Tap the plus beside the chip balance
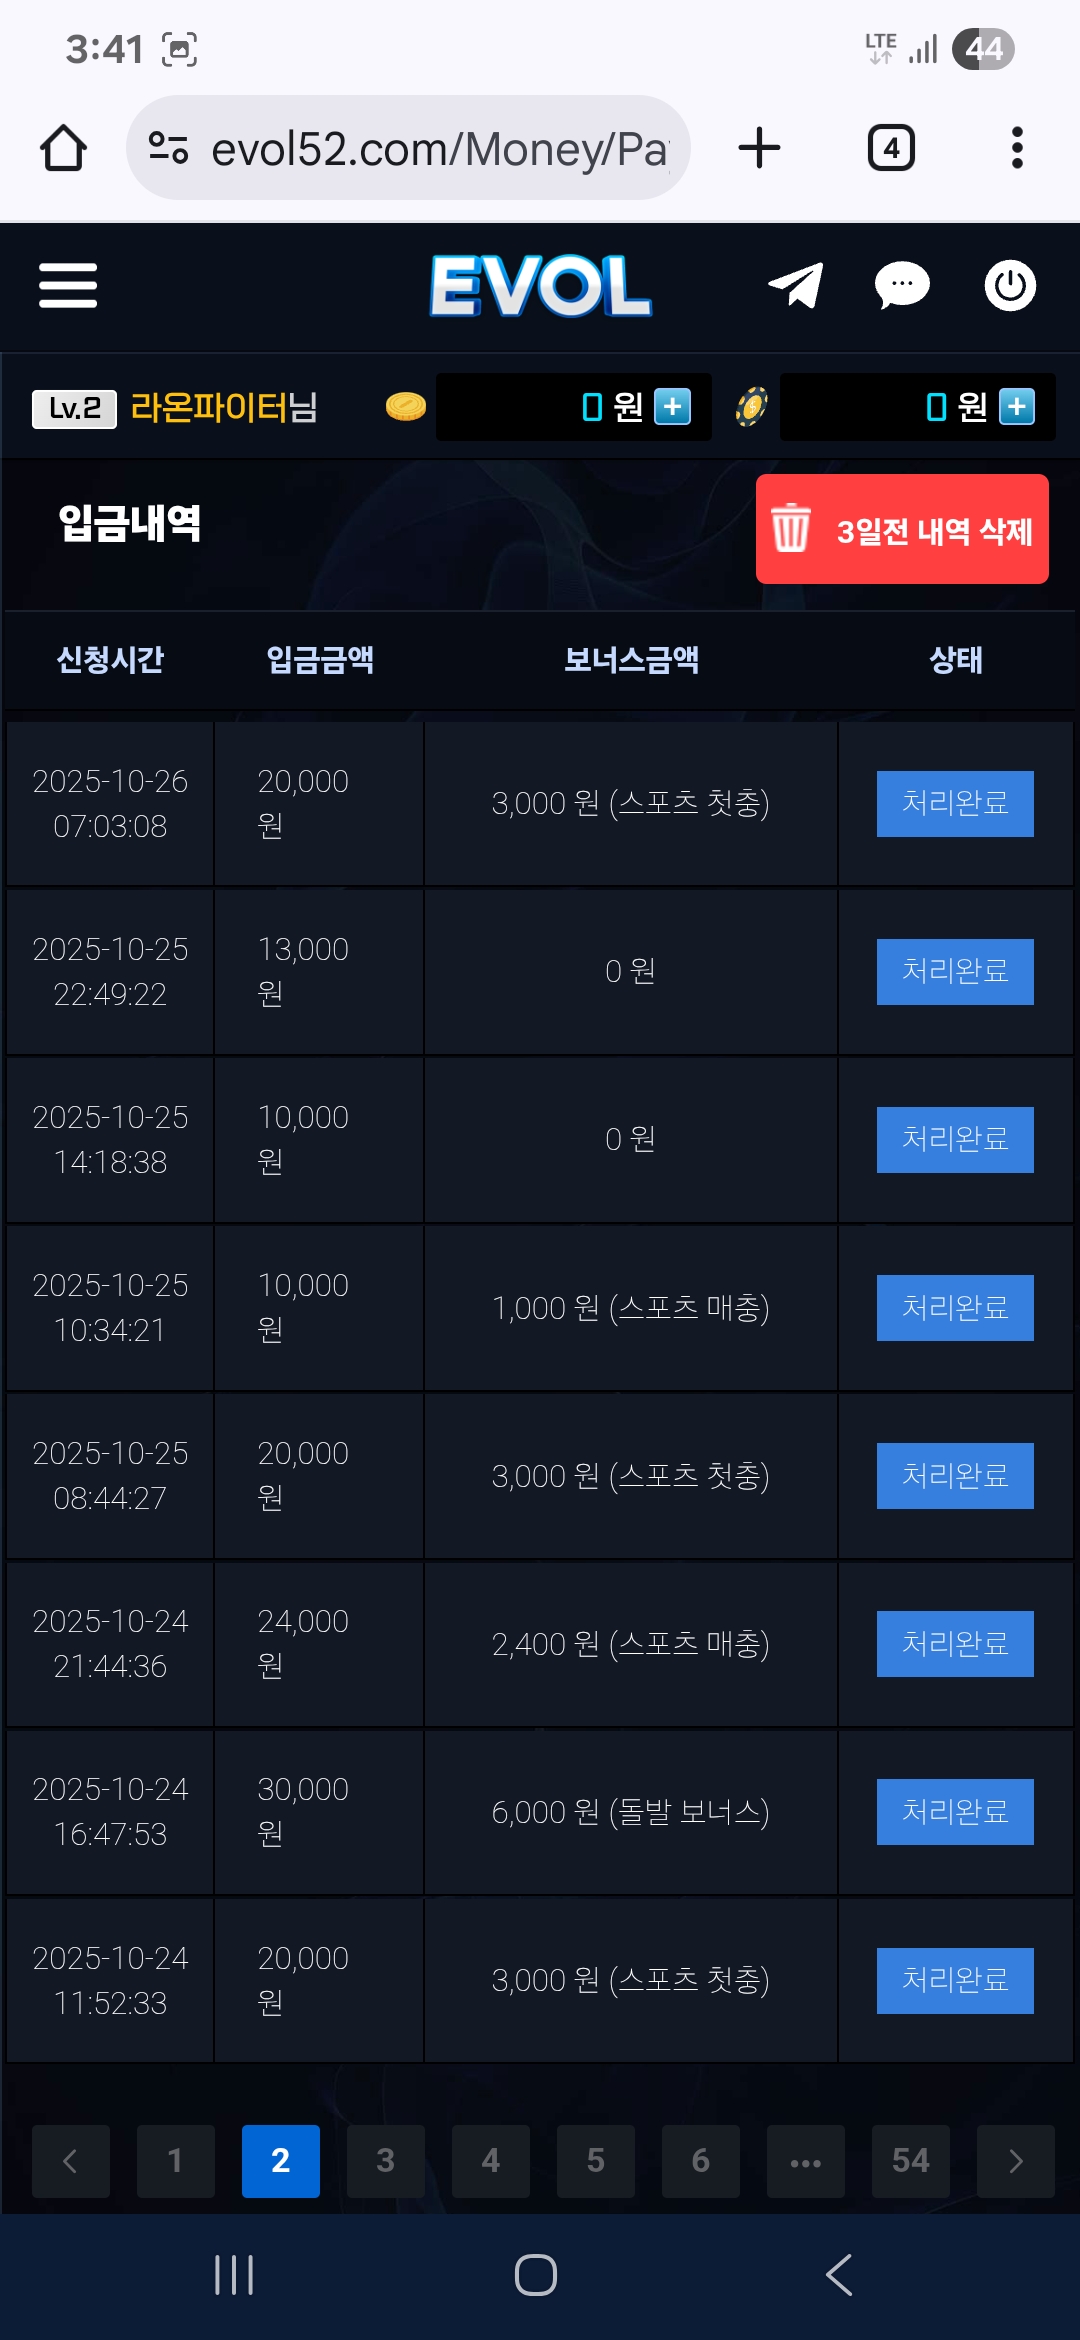 pyautogui.click(x=1017, y=407)
